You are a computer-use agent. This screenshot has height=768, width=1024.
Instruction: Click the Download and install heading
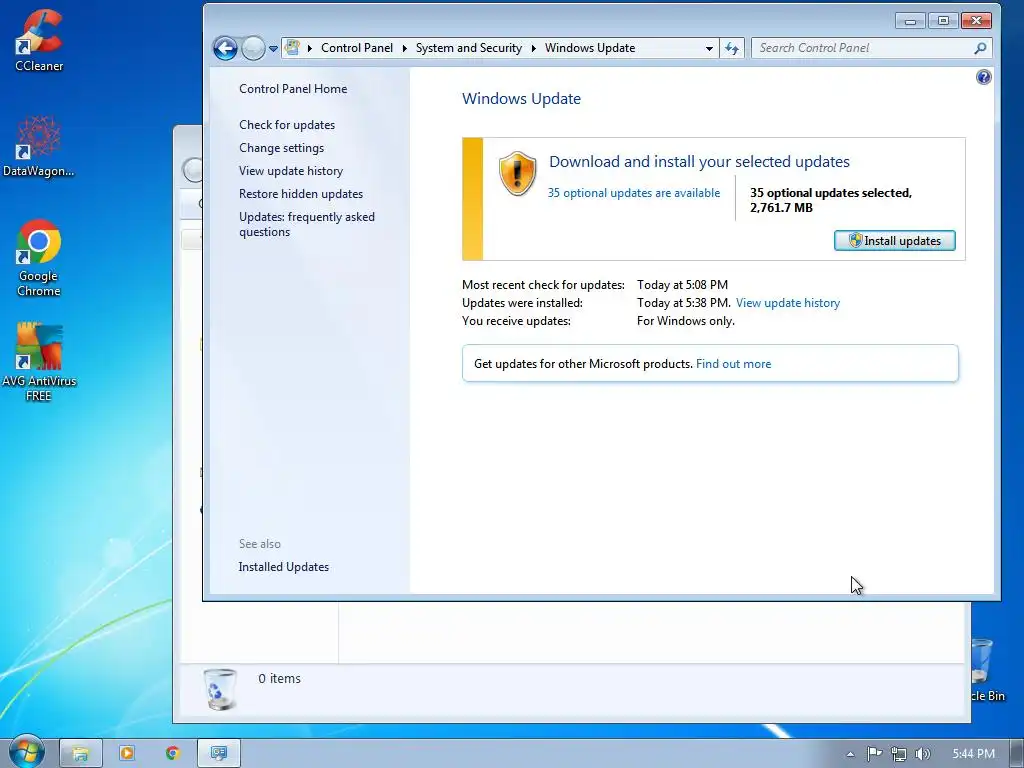click(x=699, y=161)
